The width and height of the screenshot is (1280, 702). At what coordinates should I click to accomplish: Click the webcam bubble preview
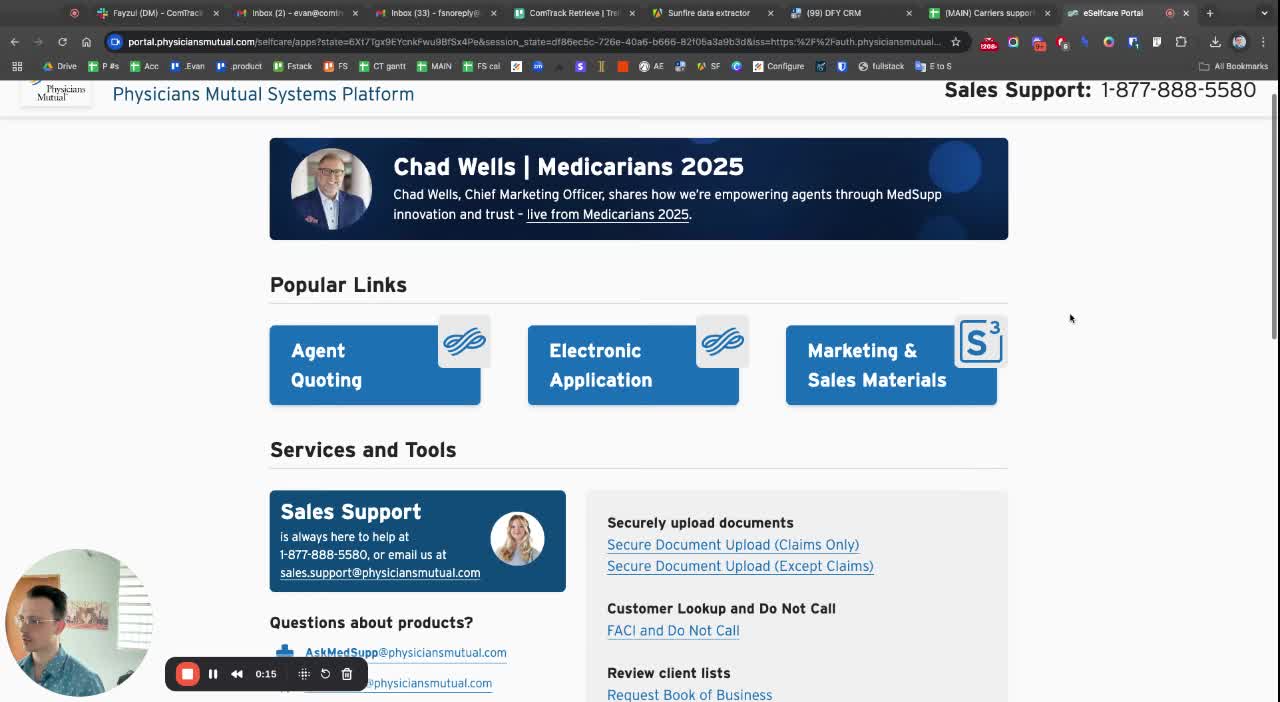[79, 622]
